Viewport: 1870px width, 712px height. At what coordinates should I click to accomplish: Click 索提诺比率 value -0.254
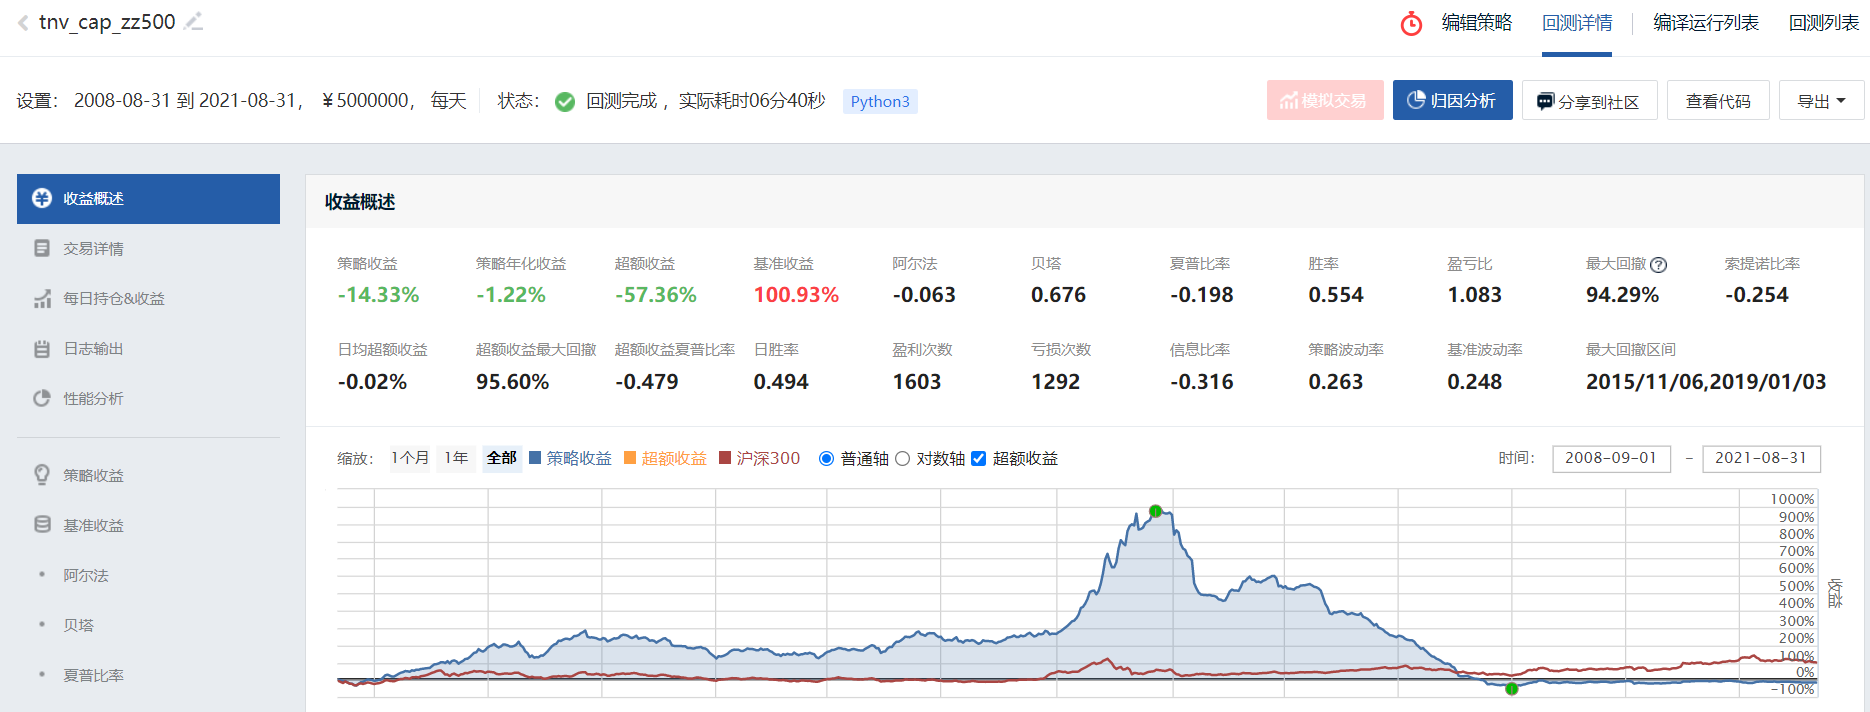[x=1757, y=295]
